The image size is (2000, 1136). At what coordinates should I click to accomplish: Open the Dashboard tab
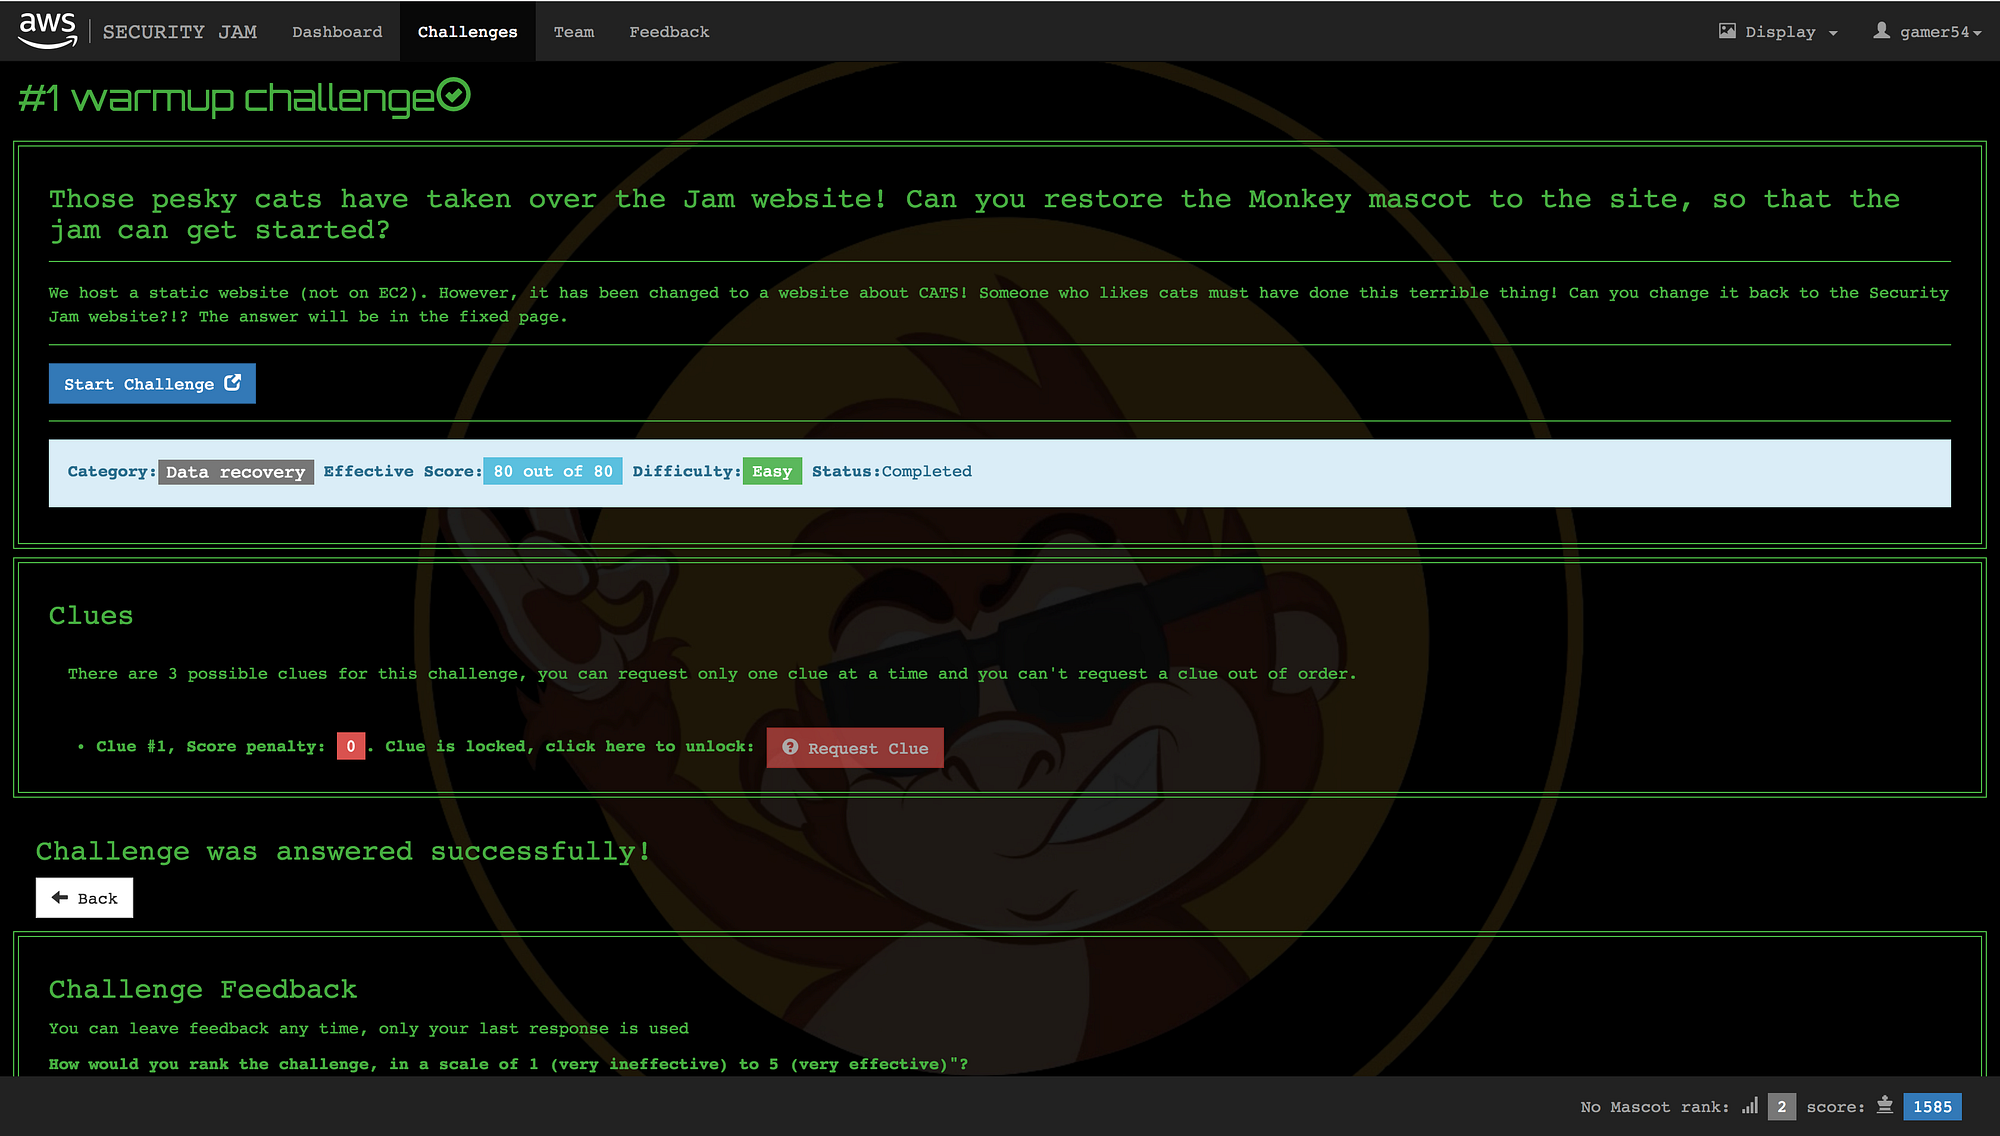[337, 32]
